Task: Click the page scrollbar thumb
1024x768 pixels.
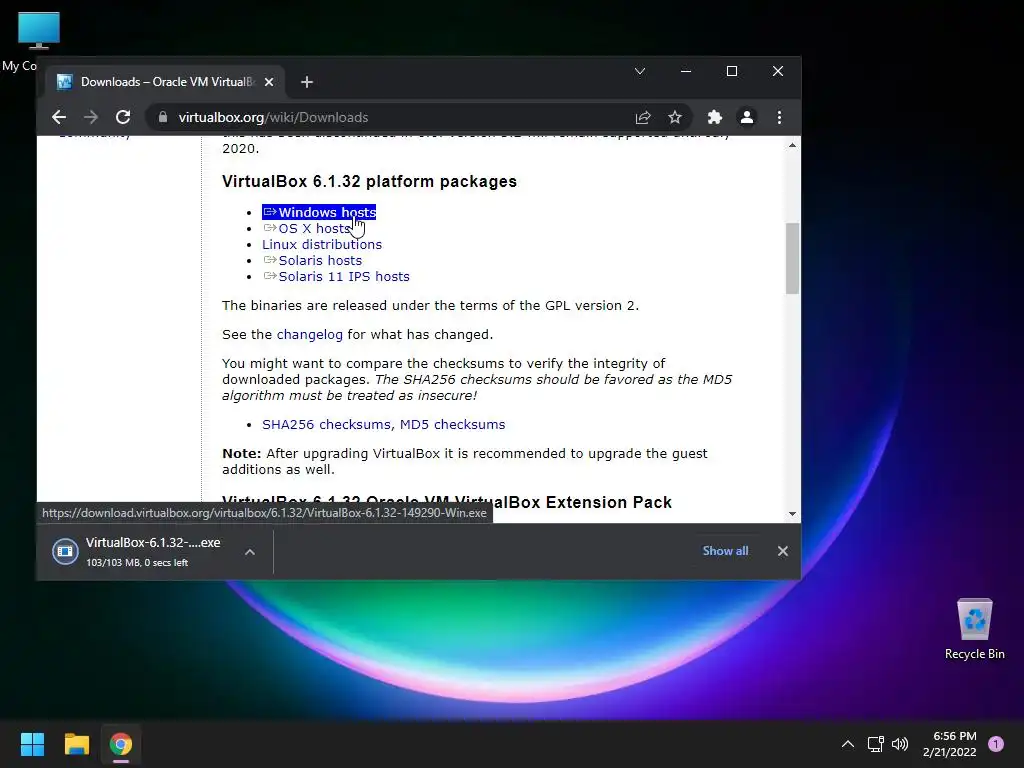Action: [x=792, y=259]
